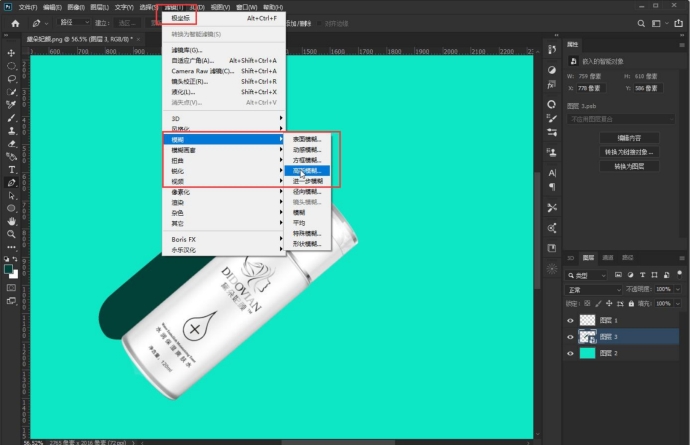The width and height of the screenshot is (690, 445).
Task: Toggle the layer filter on/off switch
Action: (680, 274)
